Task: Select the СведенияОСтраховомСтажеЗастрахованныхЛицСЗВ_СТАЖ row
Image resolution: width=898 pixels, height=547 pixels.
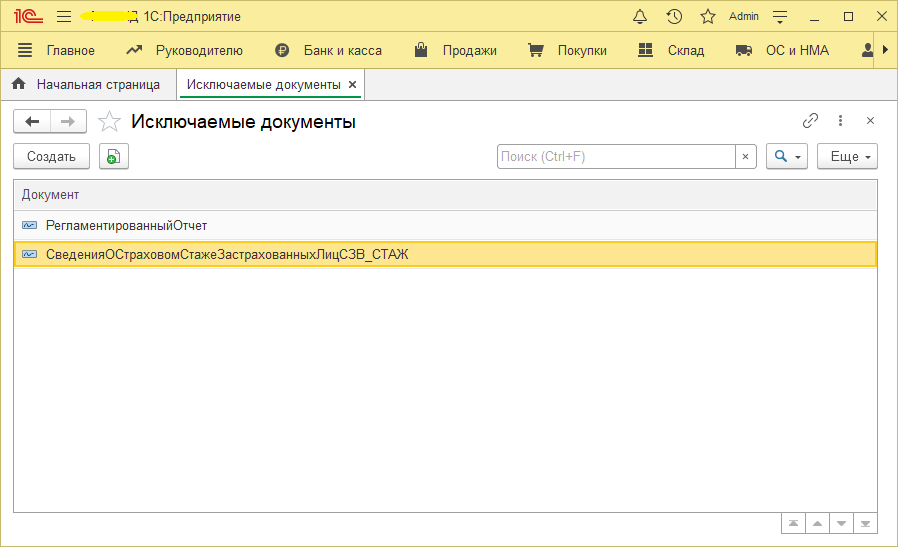Action: pos(446,254)
